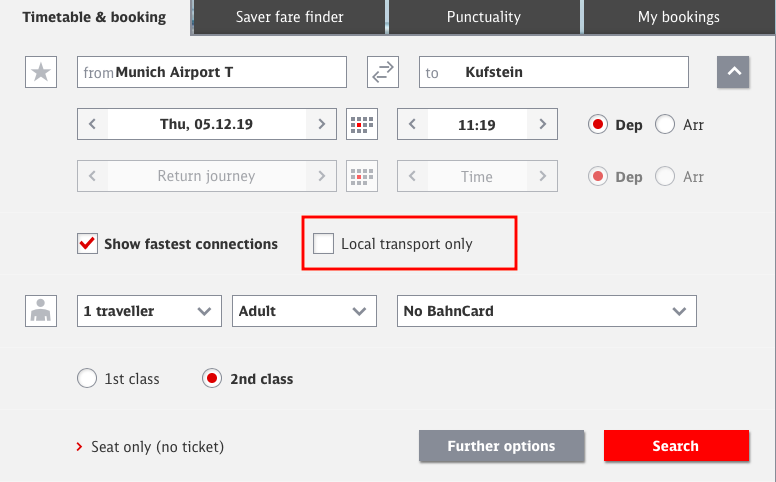Click the red Search button
Viewport: 776px width, 482px height.
pos(676,446)
